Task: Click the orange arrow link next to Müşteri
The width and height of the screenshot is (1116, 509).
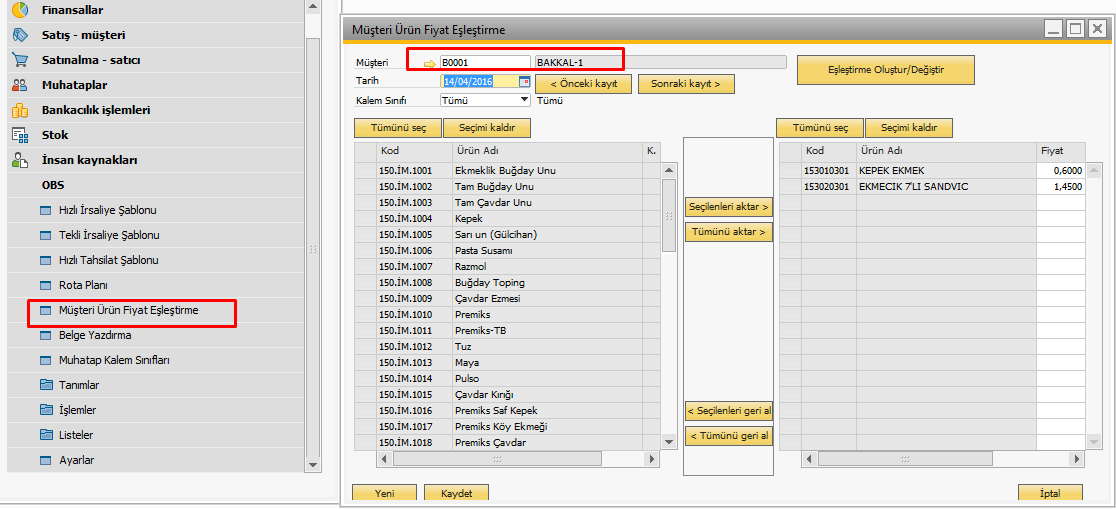Action: click(430, 64)
